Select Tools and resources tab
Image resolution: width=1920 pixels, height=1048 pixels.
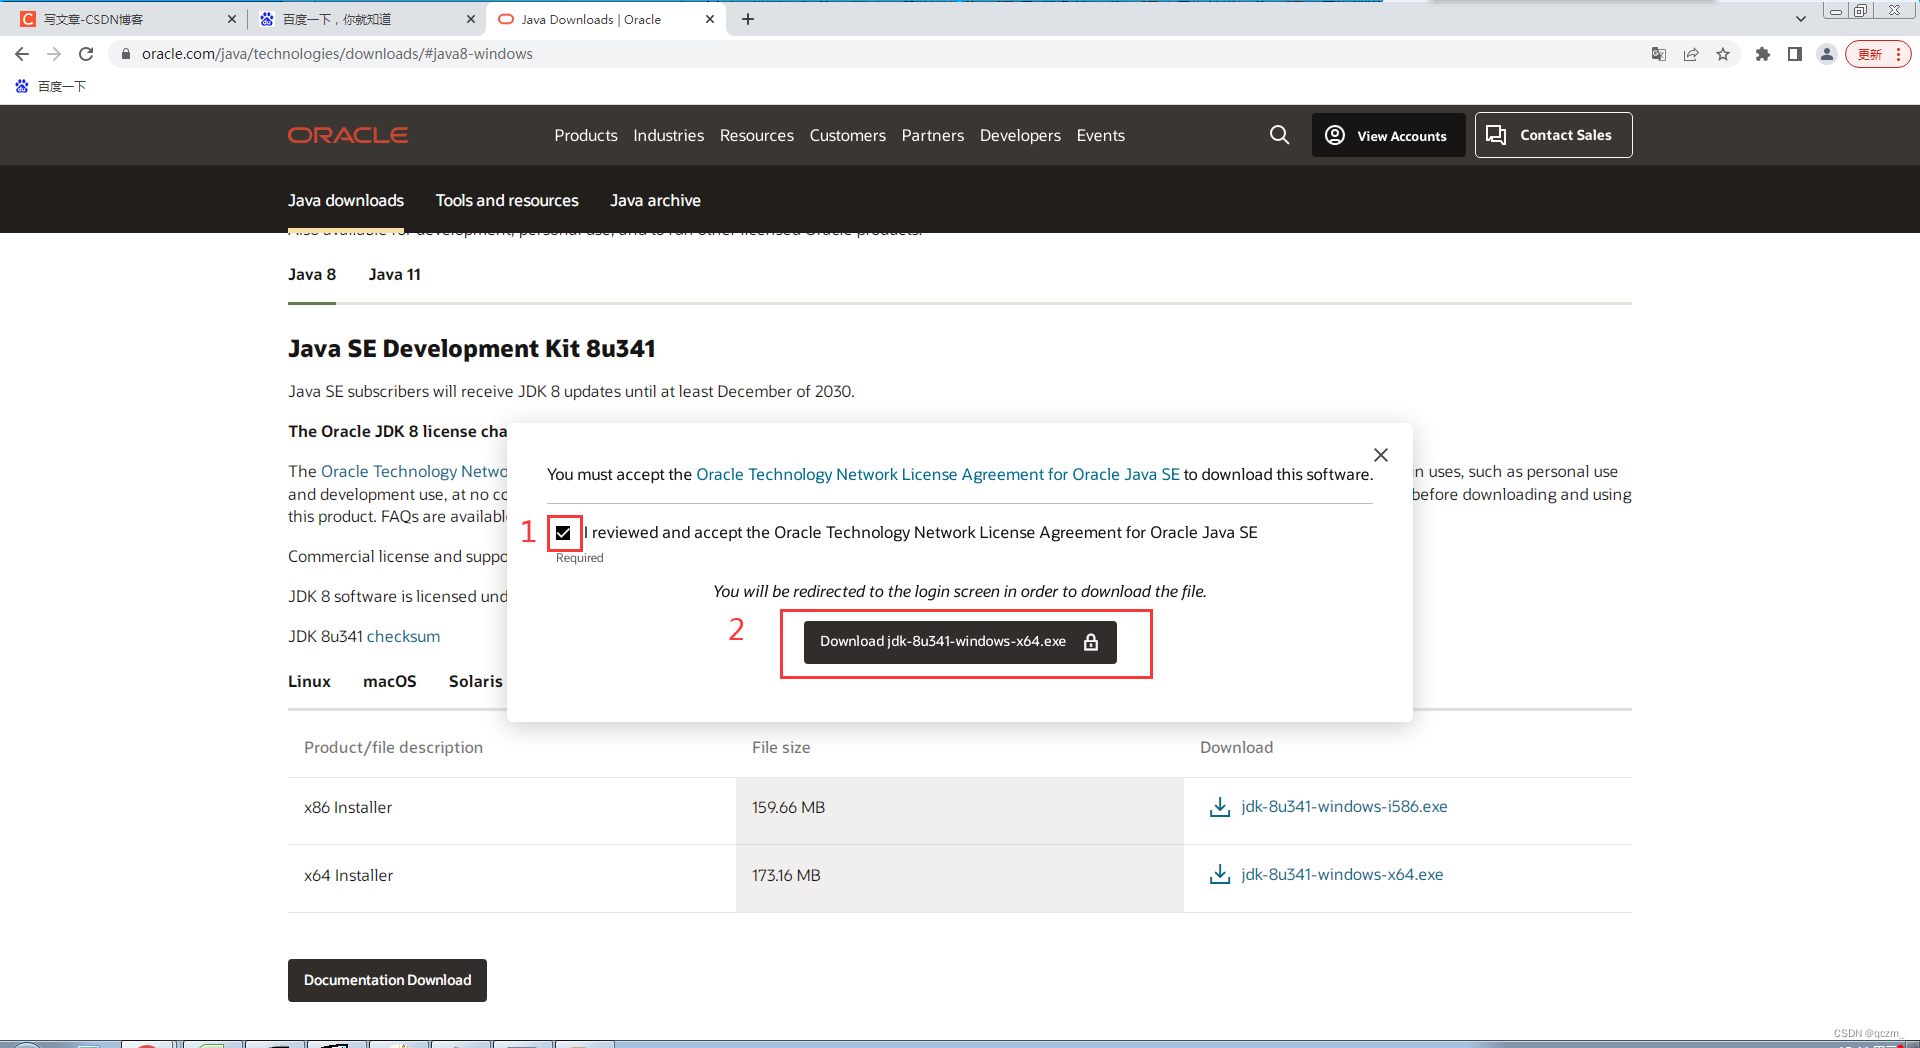click(x=507, y=200)
